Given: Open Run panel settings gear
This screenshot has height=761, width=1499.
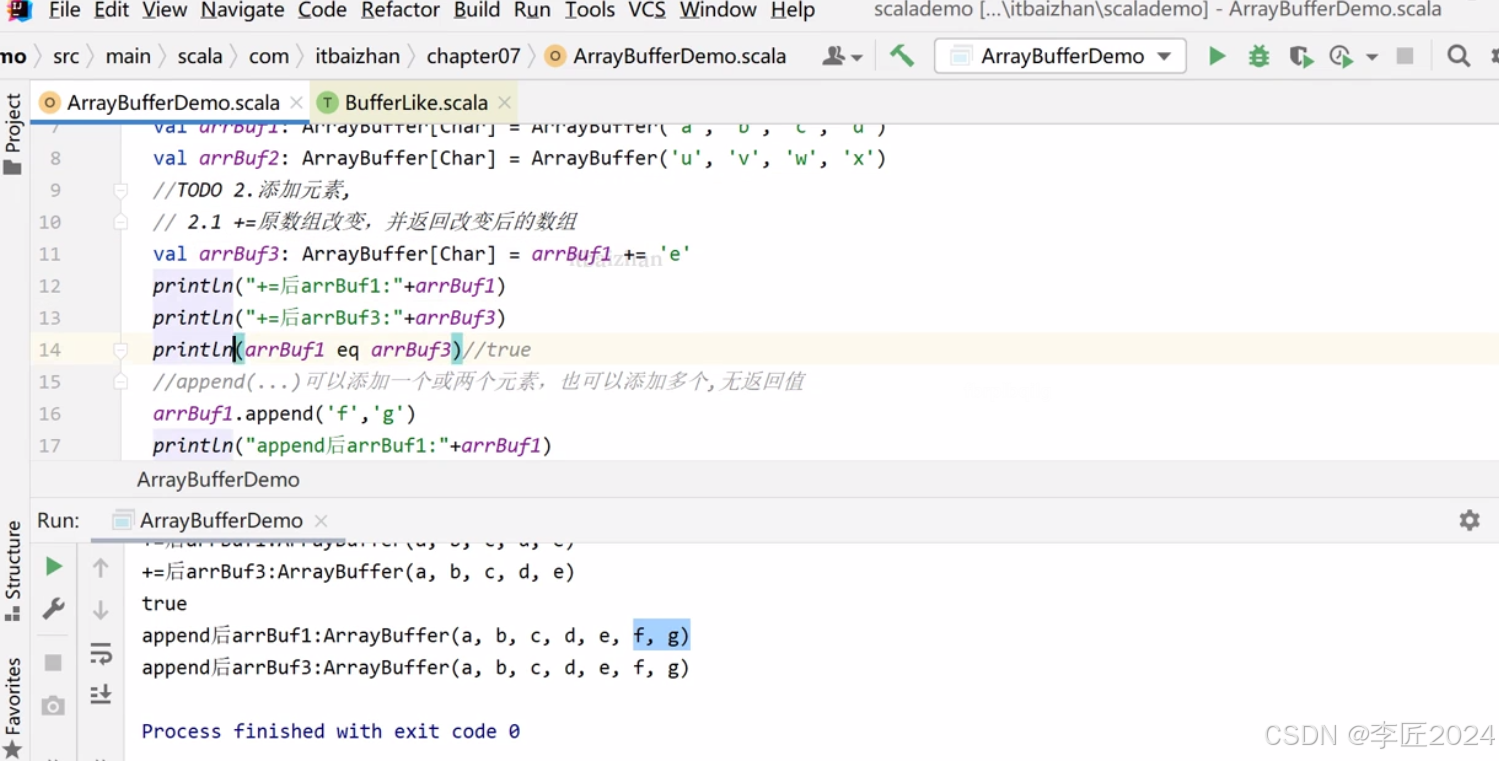Looking at the screenshot, I should pos(1469,520).
